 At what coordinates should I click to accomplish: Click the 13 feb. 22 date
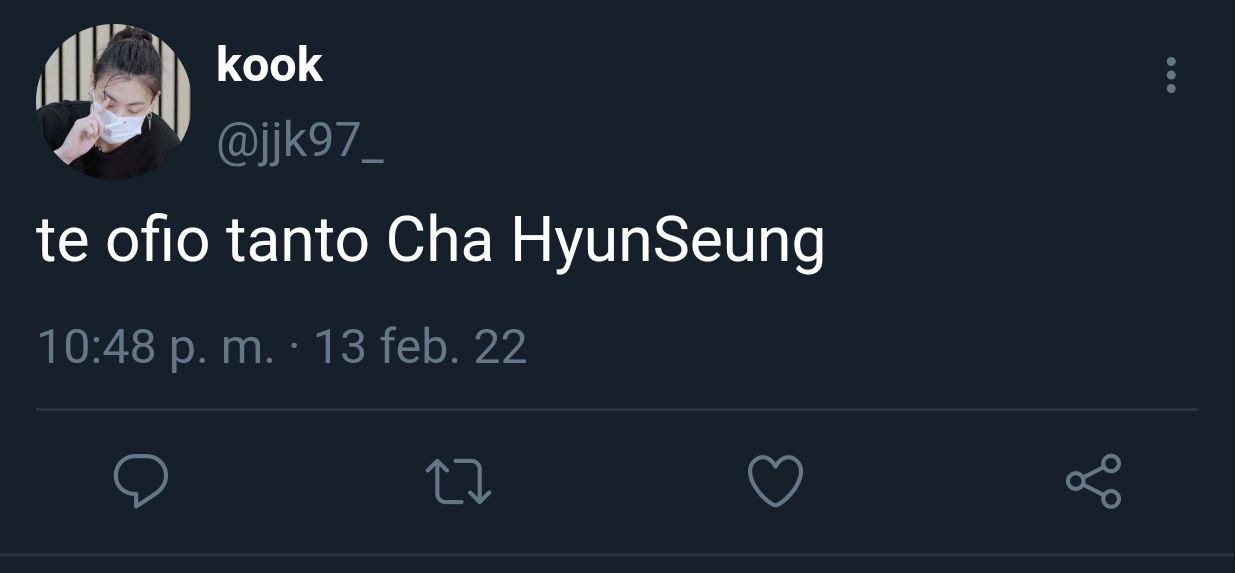point(420,347)
